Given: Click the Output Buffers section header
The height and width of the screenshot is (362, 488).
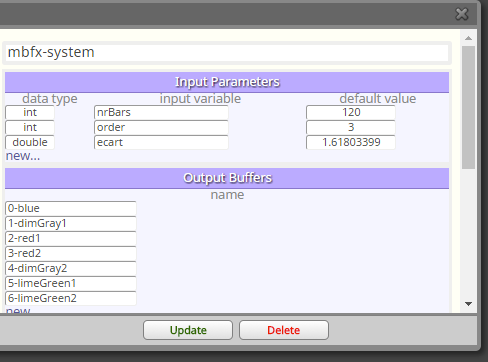Looking at the screenshot, I should coord(227,178).
